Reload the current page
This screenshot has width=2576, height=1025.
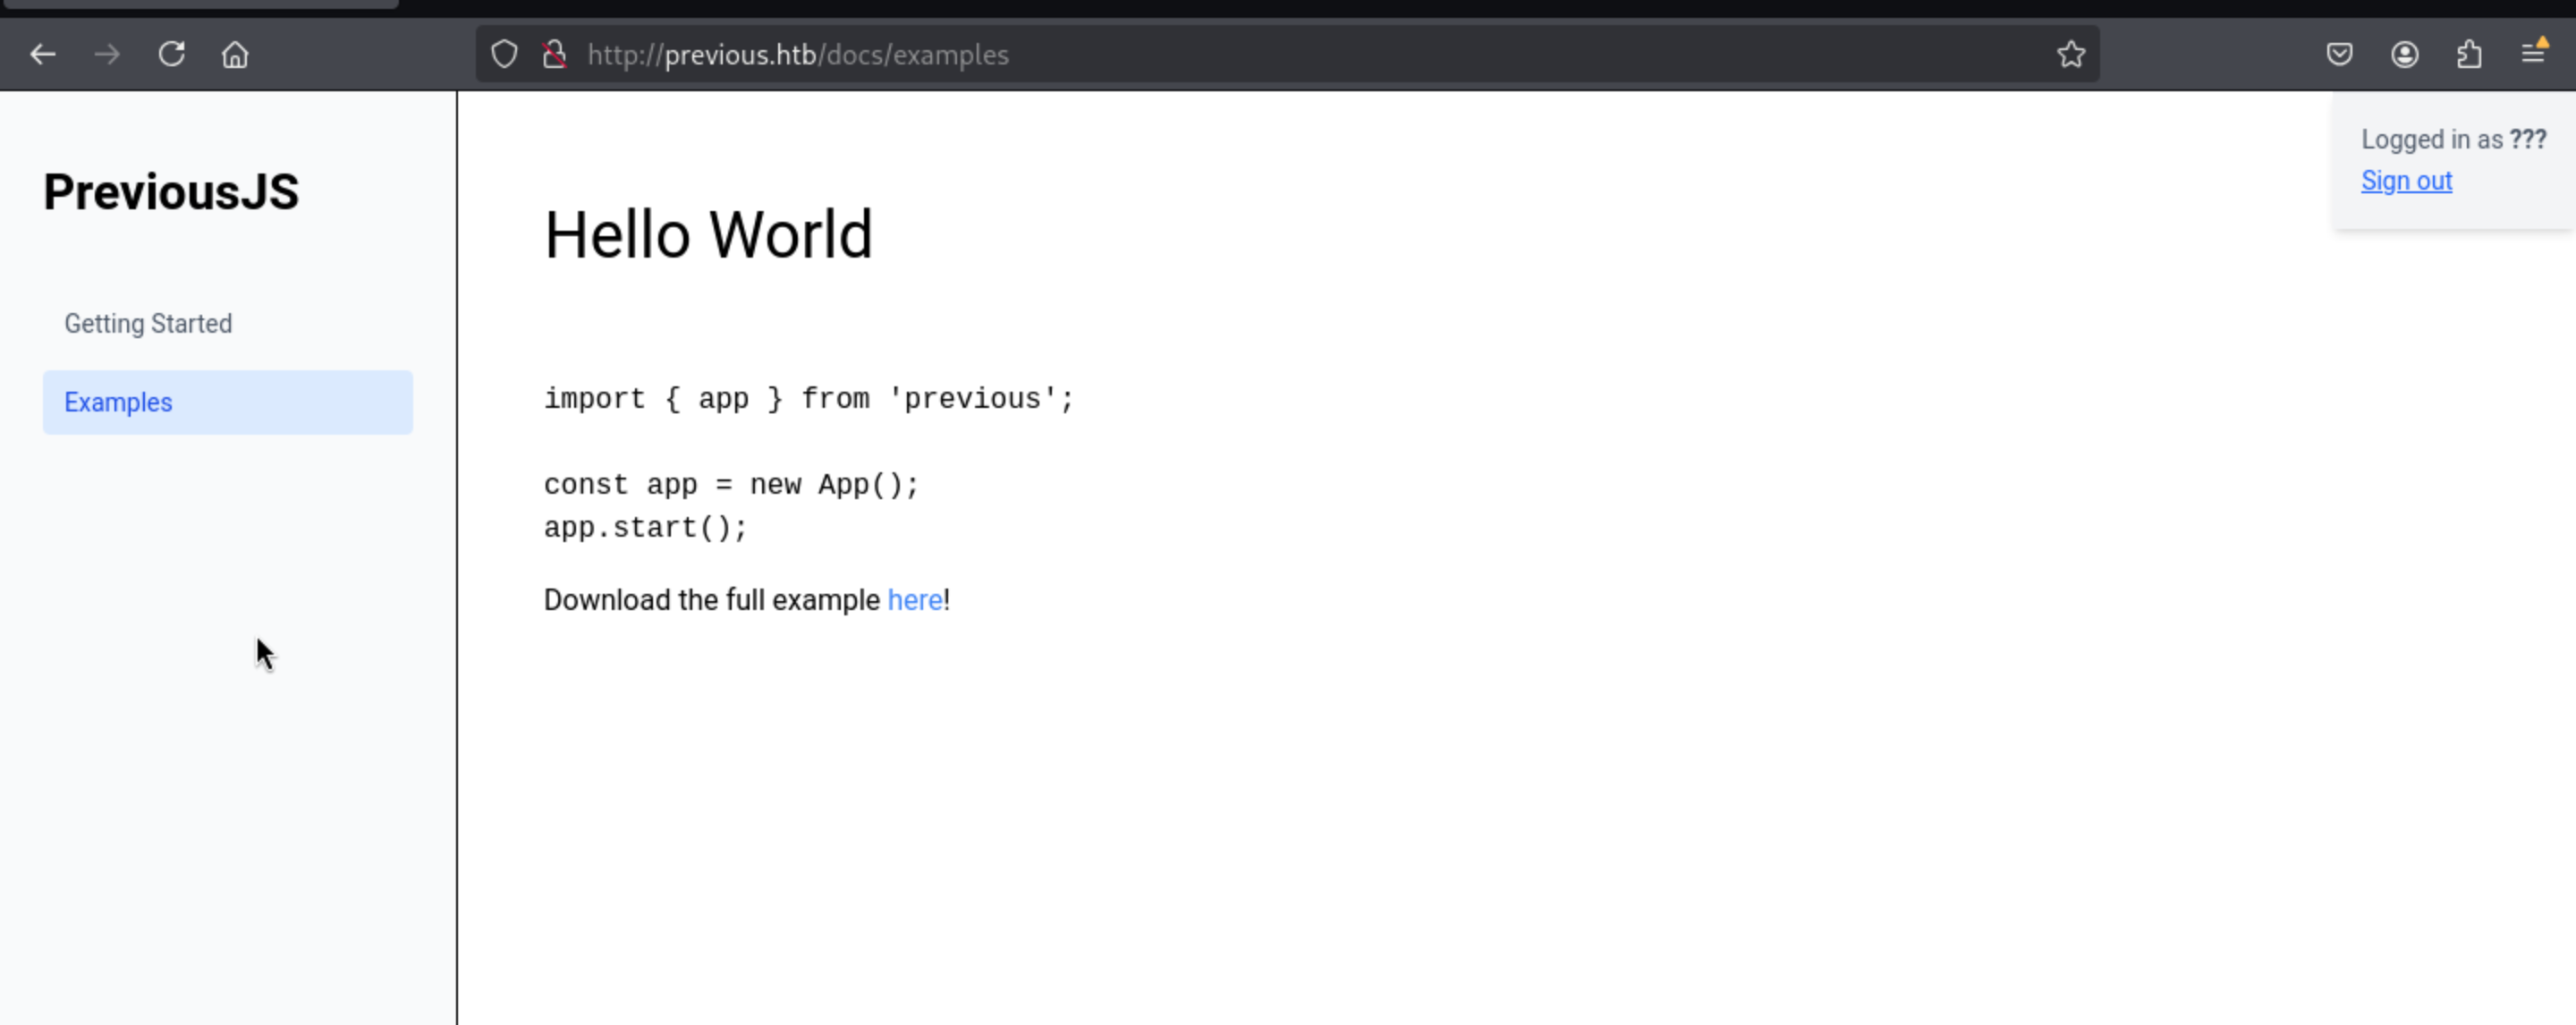[x=172, y=54]
